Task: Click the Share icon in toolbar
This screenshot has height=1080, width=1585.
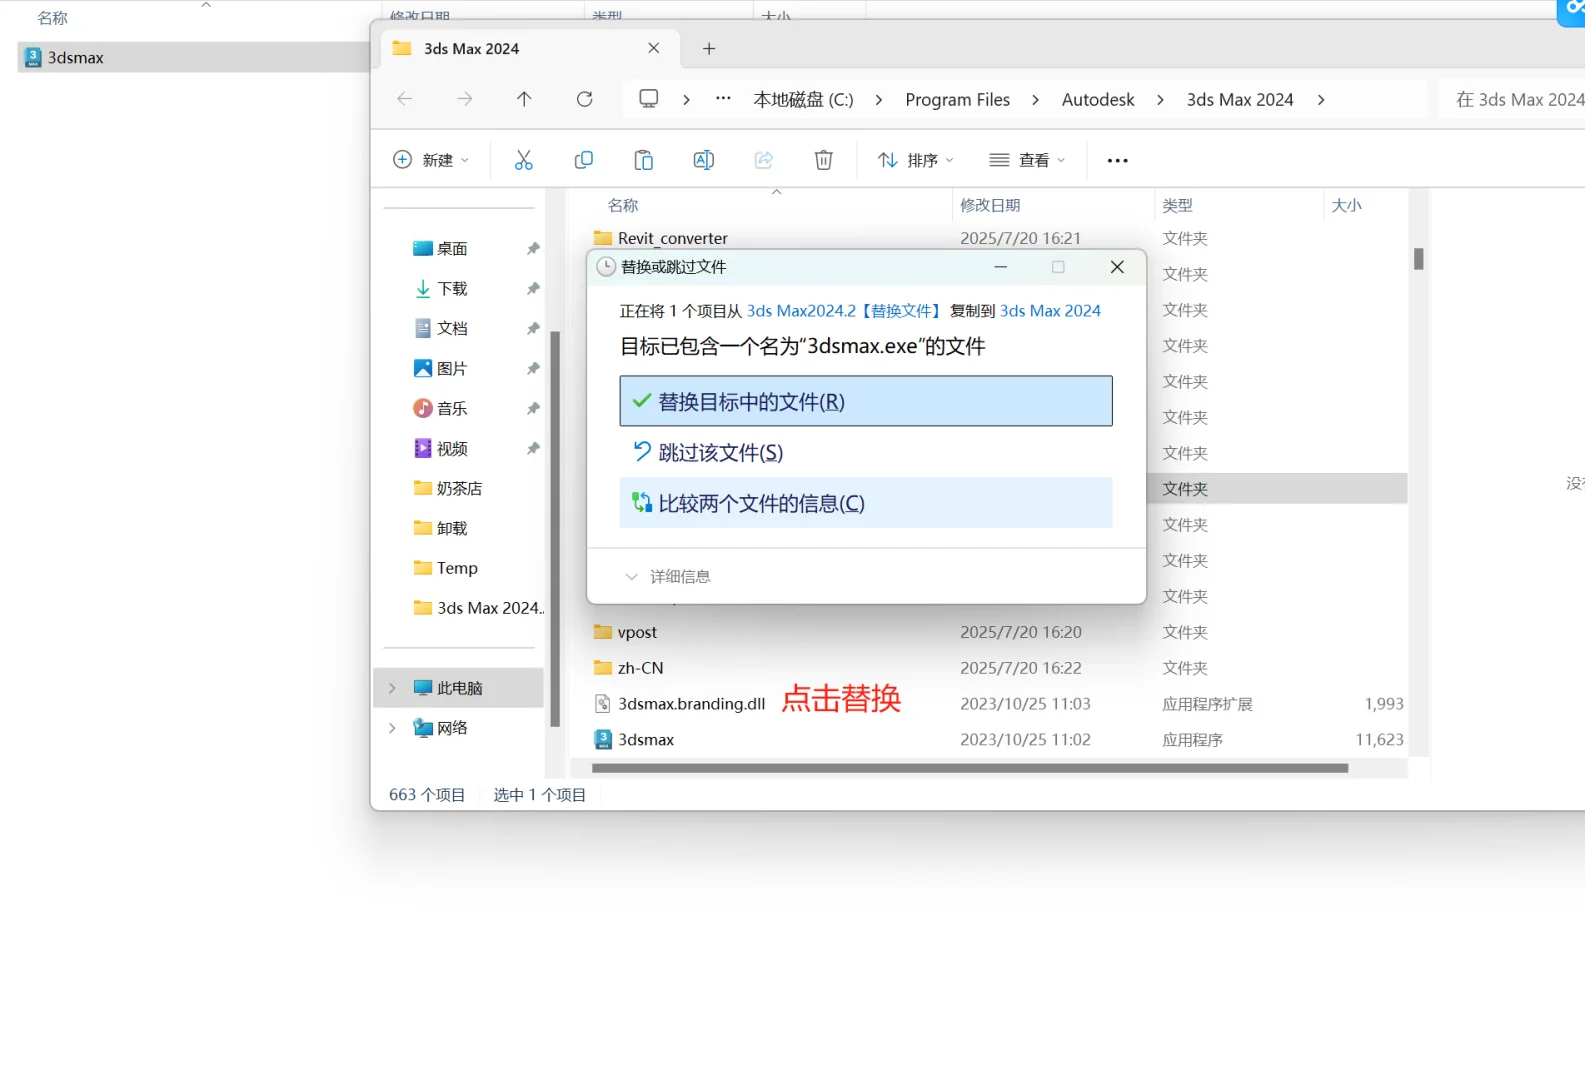Action: [x=763, y=160]
